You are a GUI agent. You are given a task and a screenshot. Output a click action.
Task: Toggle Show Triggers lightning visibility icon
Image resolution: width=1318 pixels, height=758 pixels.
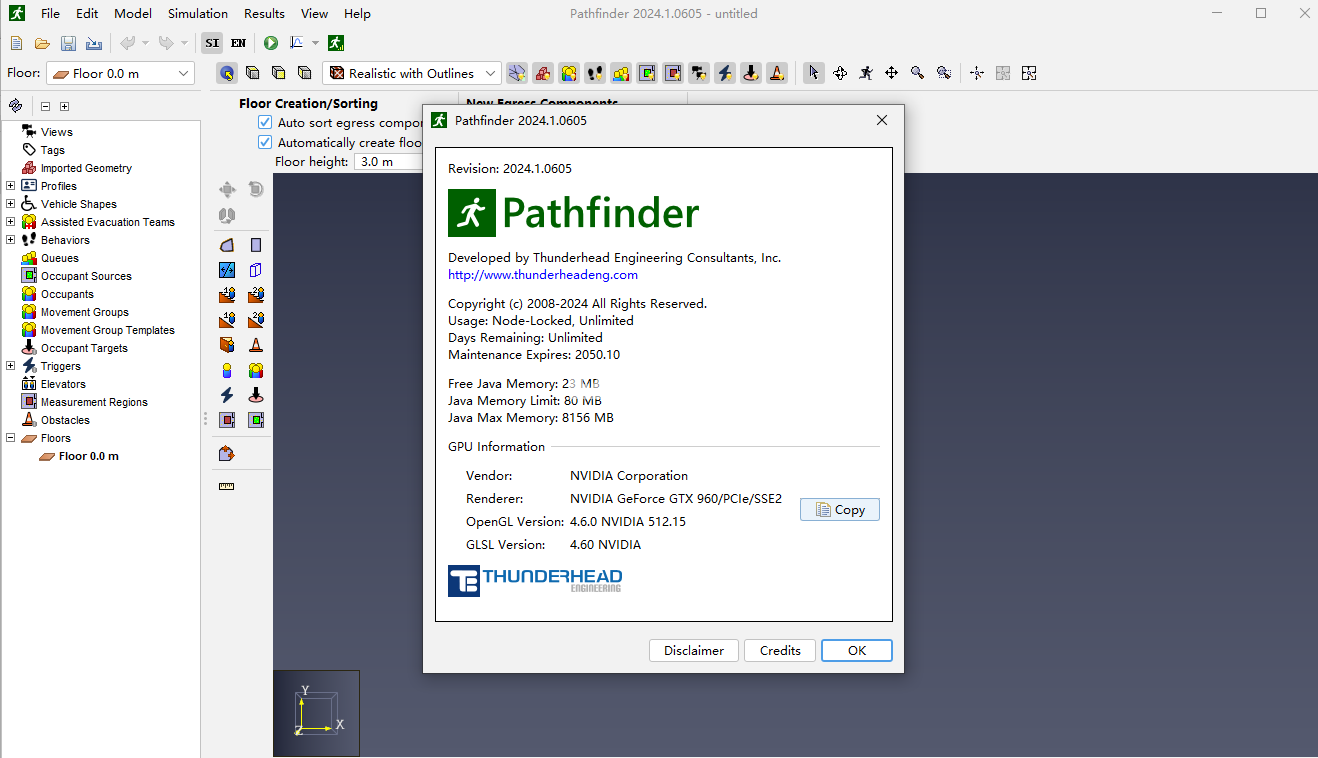724,73
